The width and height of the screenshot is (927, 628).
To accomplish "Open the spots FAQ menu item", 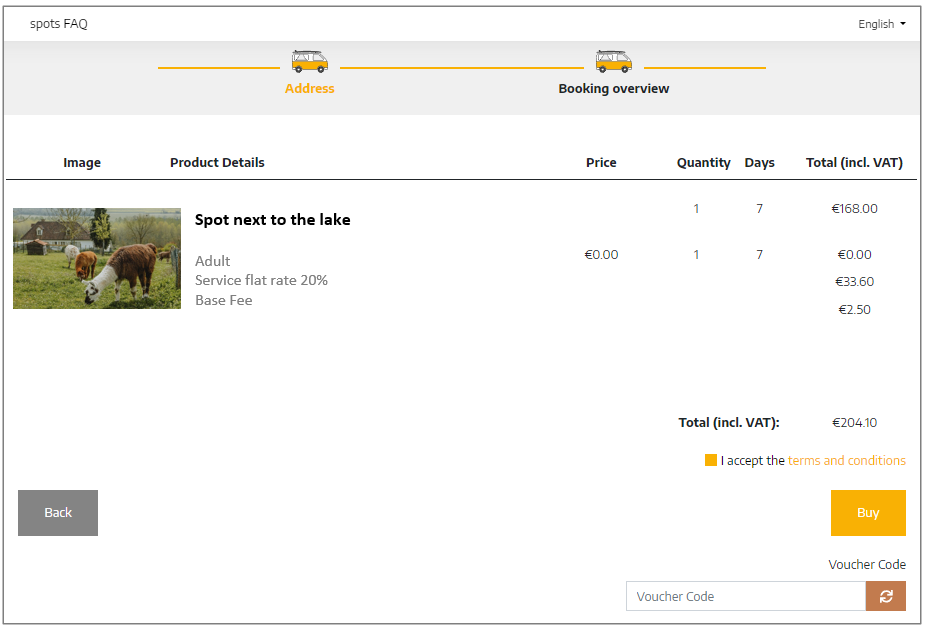I will (x=59, y=24).
